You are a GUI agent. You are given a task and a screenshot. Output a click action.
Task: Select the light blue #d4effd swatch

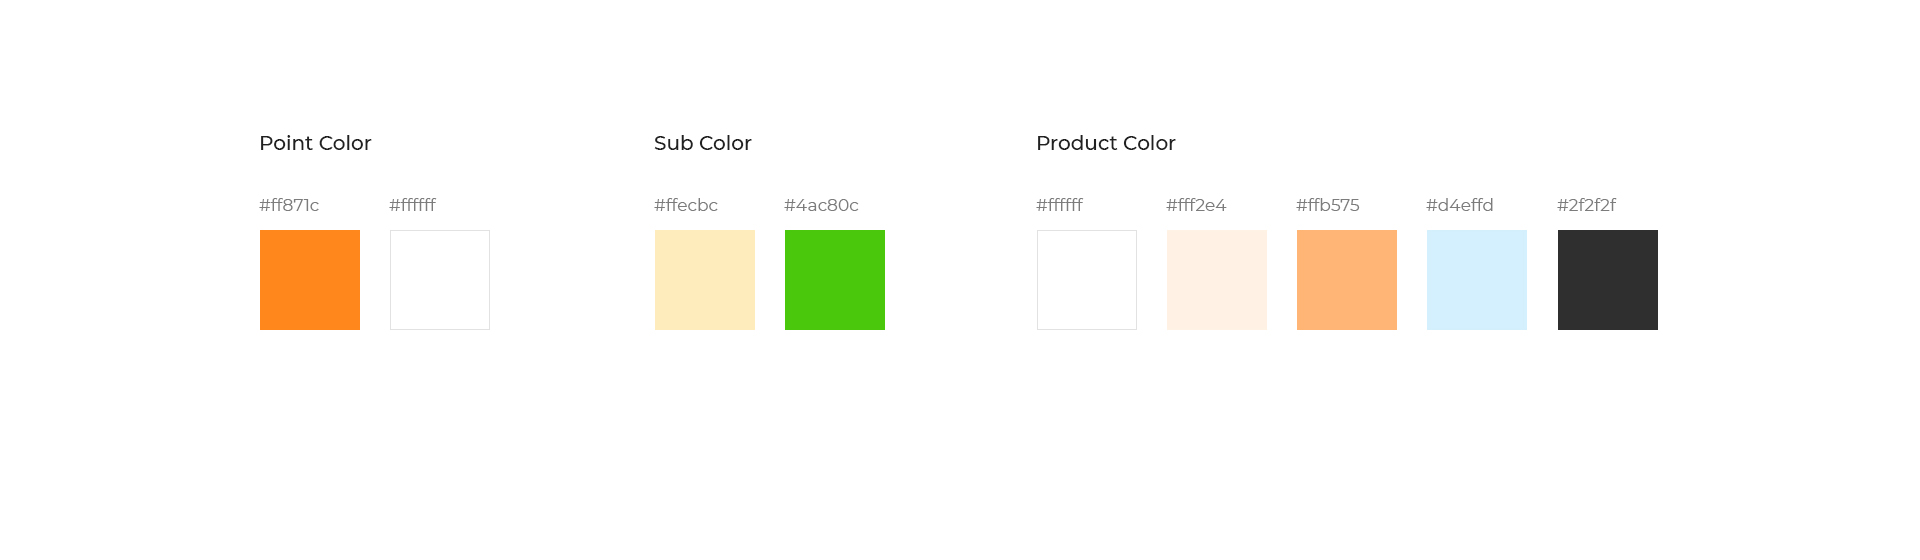[x=1477, y=280]
